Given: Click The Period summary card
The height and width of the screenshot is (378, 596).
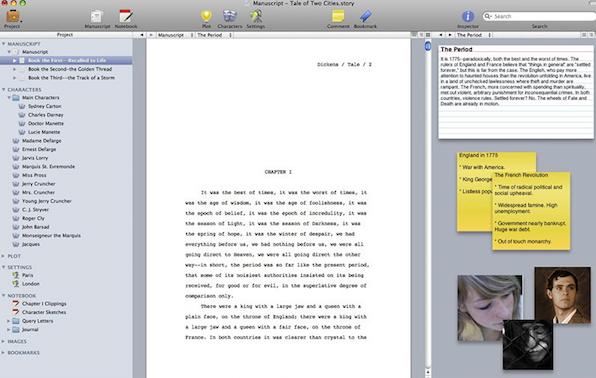Looking at the screenshot, I should [x=516, y=92].
